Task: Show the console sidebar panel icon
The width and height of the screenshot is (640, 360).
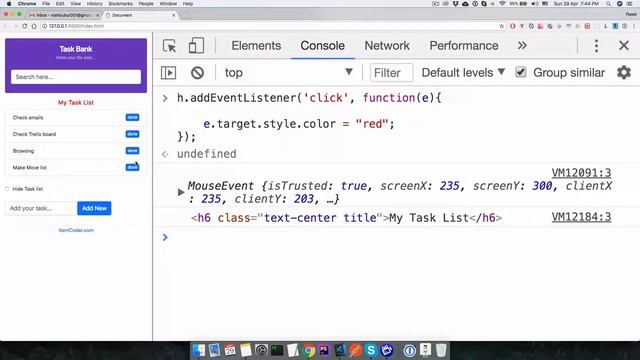Action: pyautogui.click(x=168, y=73)
